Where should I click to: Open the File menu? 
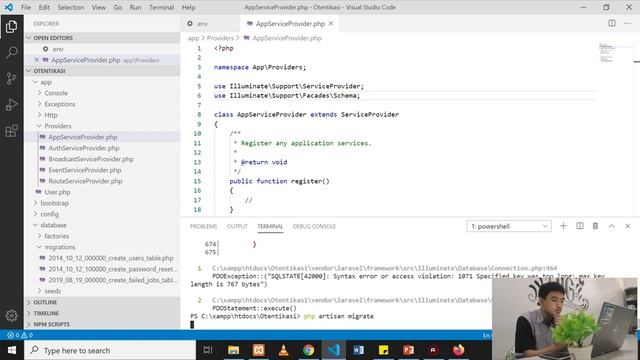26,7
